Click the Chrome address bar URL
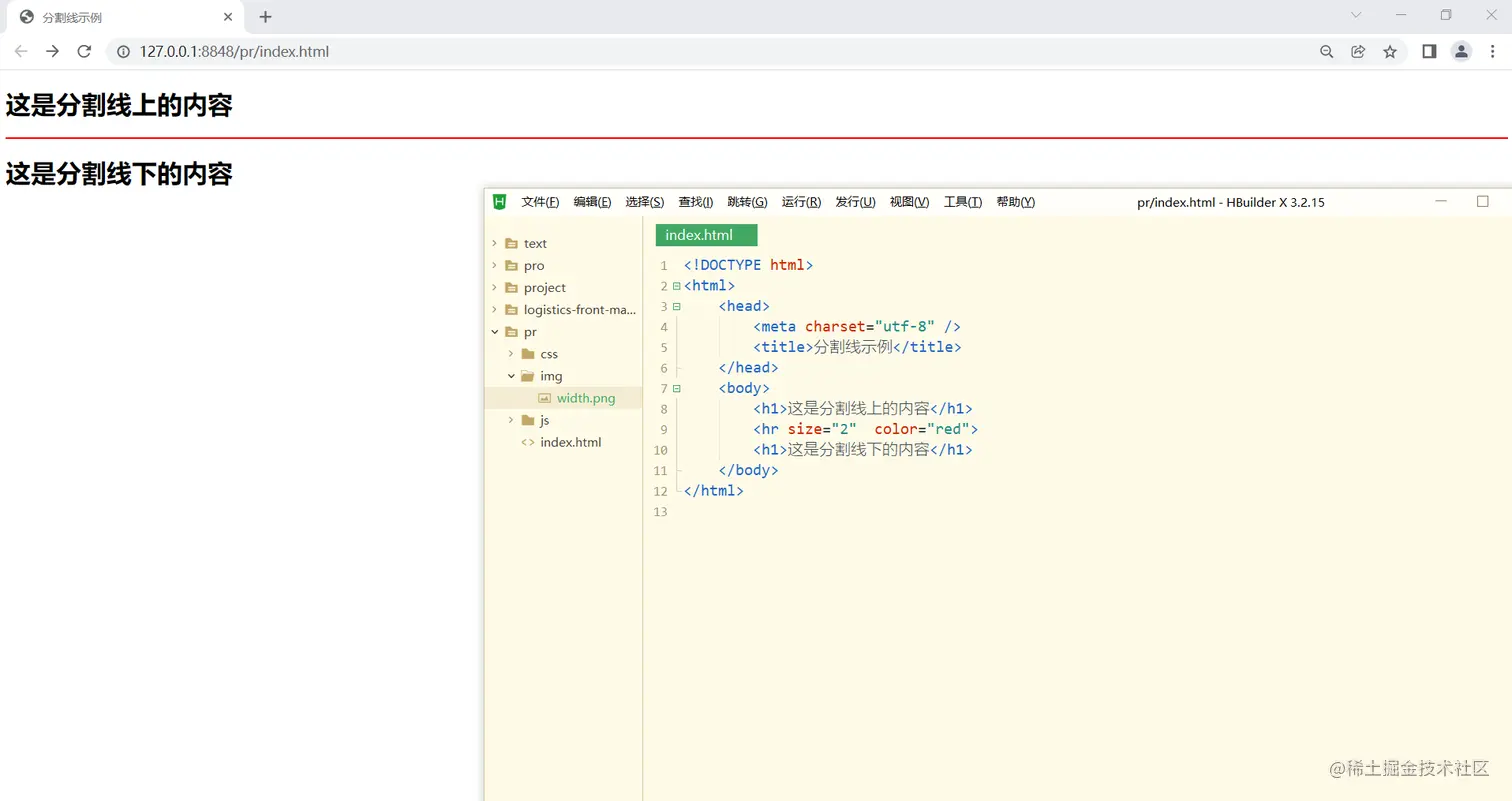The image size is (1512, 801). pyautogui.click(x=234, y=52)
